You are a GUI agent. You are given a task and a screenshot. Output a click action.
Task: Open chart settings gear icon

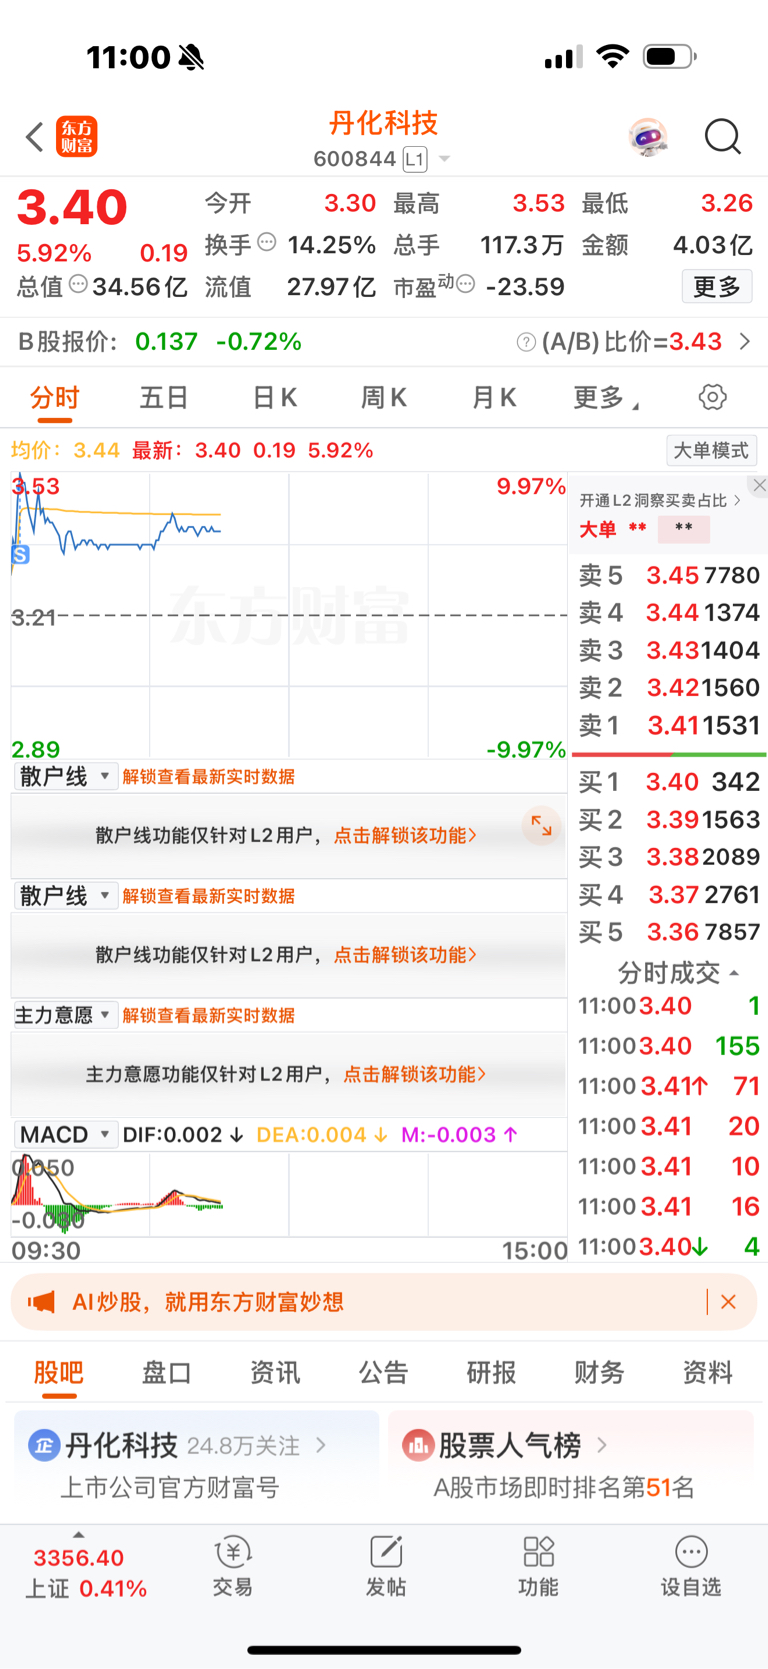(x=712, y=397)
